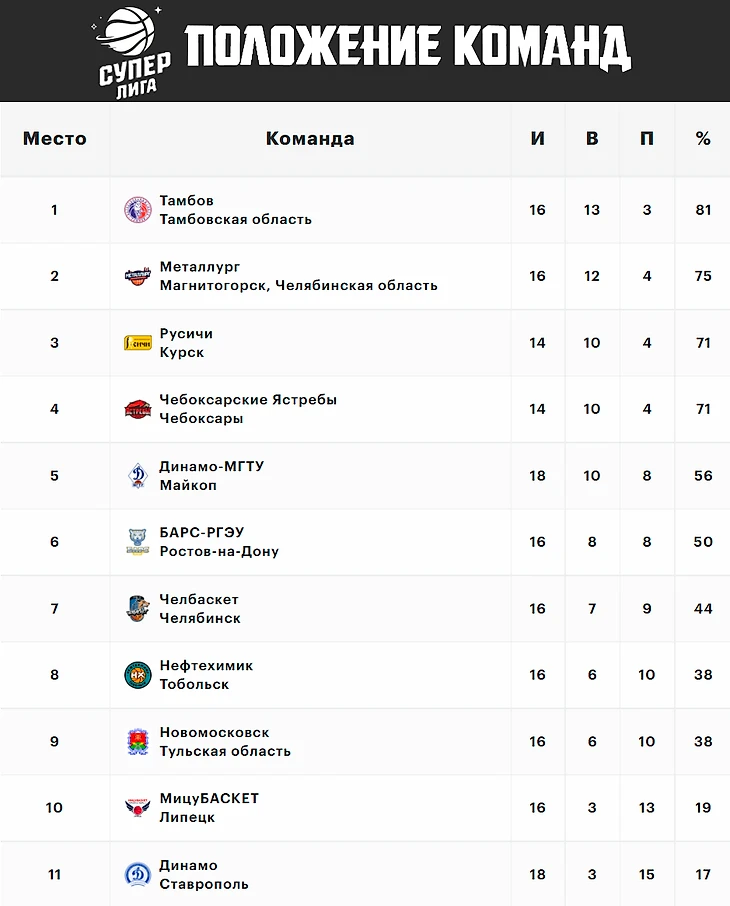Click the Metallurg Magnitogorsk team logo
Viewport: 730px width, 906px height.
pos(137,276)
